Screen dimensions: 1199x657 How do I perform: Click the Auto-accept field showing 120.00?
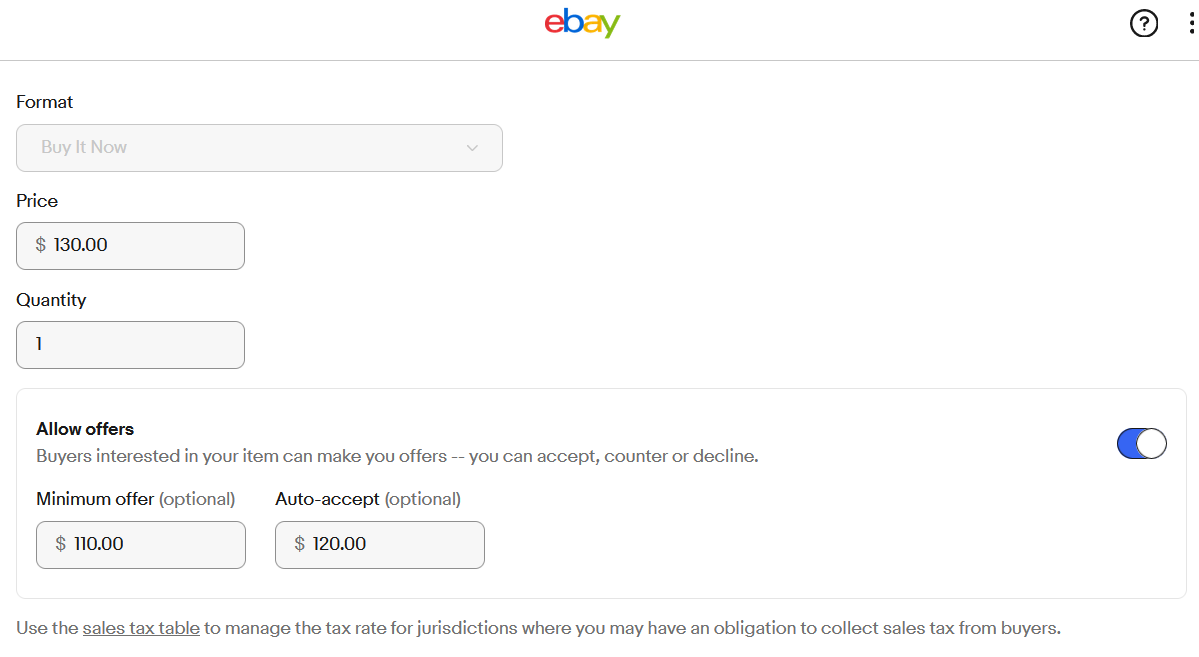pyautogui.click(x=379, y=544)
